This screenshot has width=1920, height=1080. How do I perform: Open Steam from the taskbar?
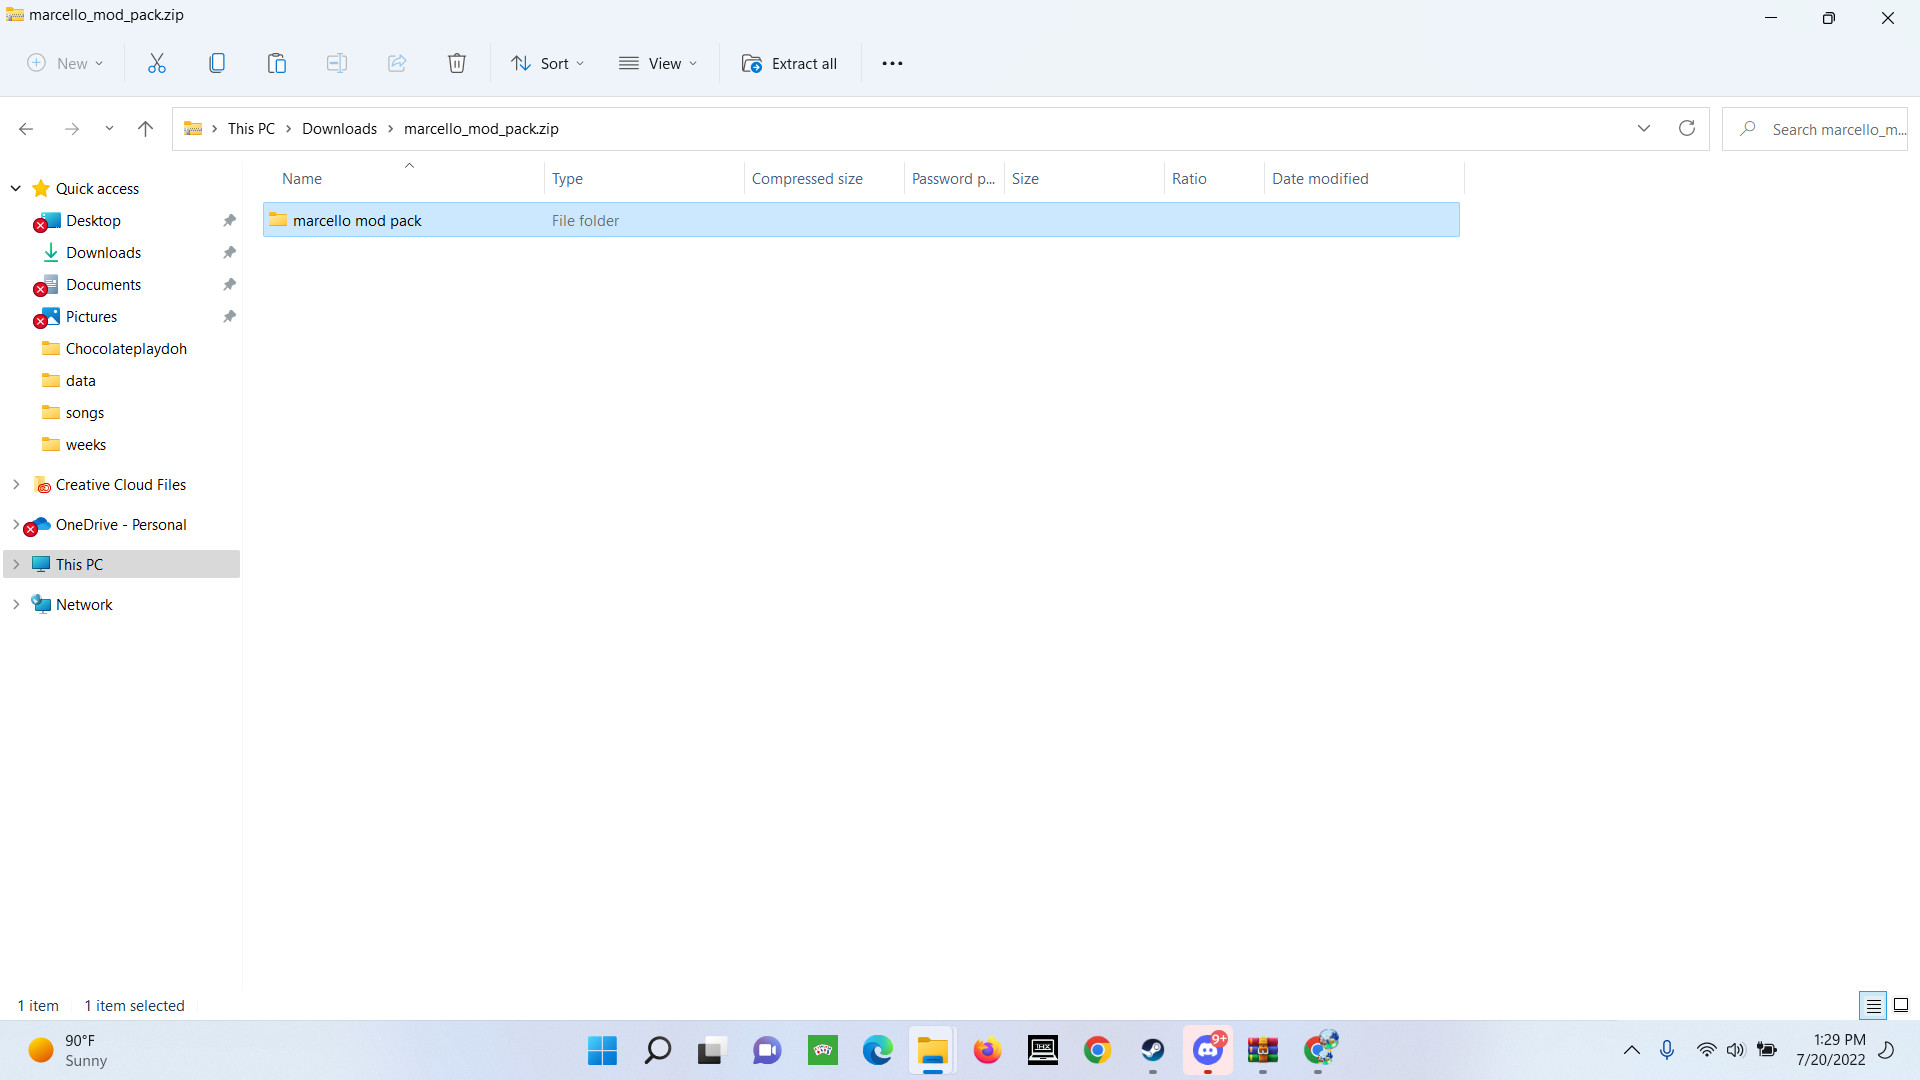click(x=1152, y=1050)
